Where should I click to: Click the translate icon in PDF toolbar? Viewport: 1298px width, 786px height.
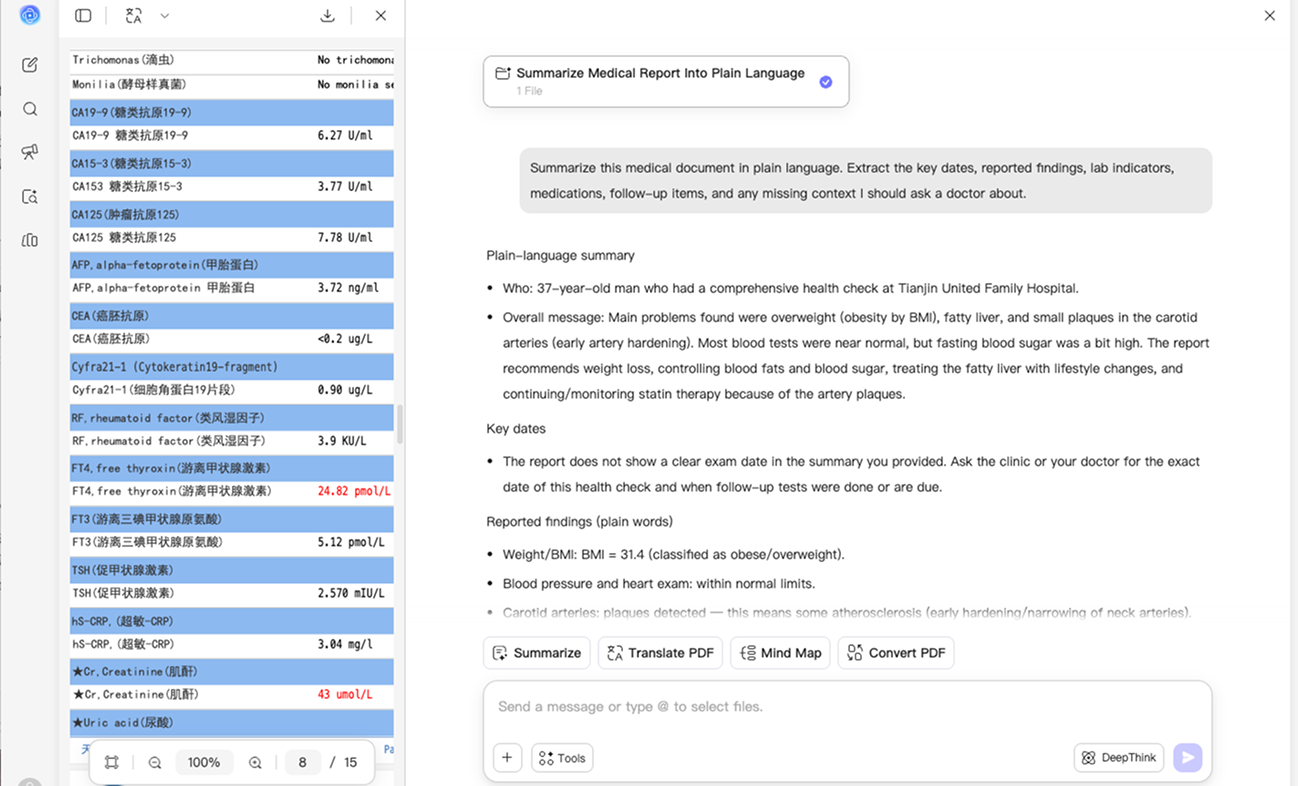134,16
